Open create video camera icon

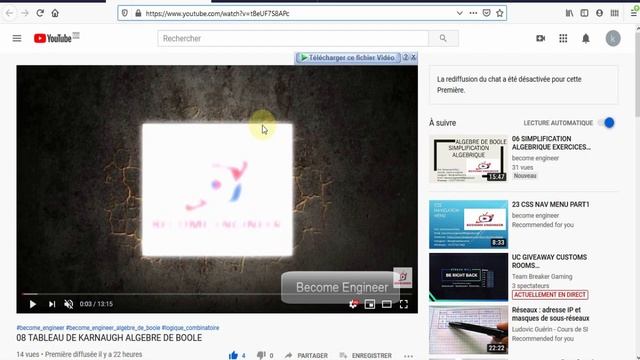[540, 38]
